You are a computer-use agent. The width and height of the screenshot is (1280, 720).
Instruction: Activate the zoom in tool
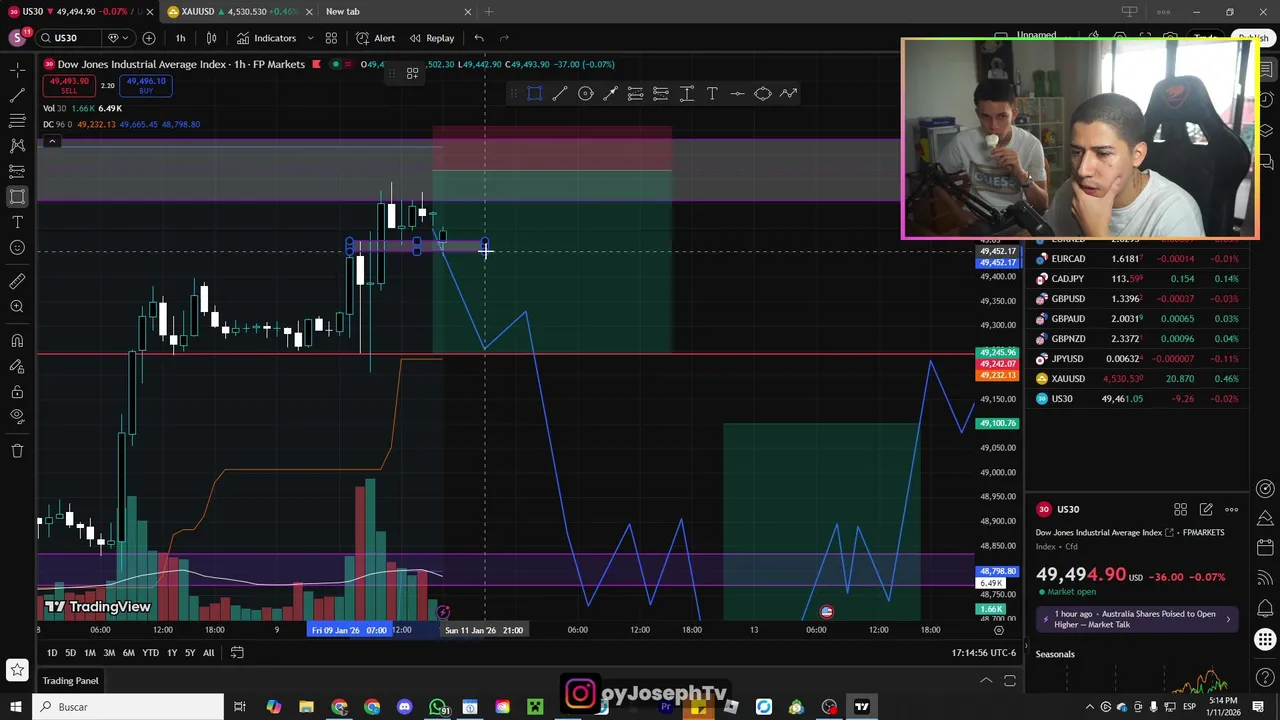point(17,307)
